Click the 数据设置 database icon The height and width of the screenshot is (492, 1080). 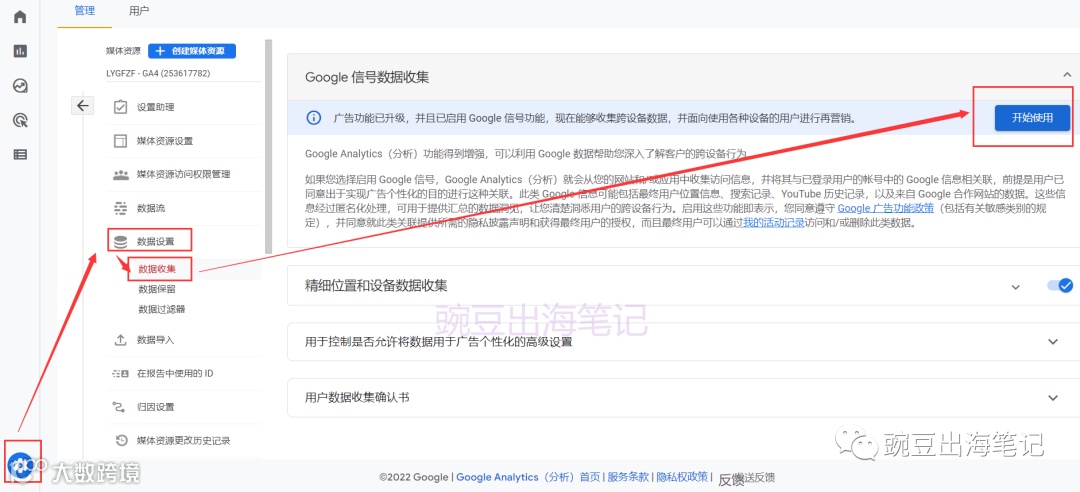[x=121, y=242]
